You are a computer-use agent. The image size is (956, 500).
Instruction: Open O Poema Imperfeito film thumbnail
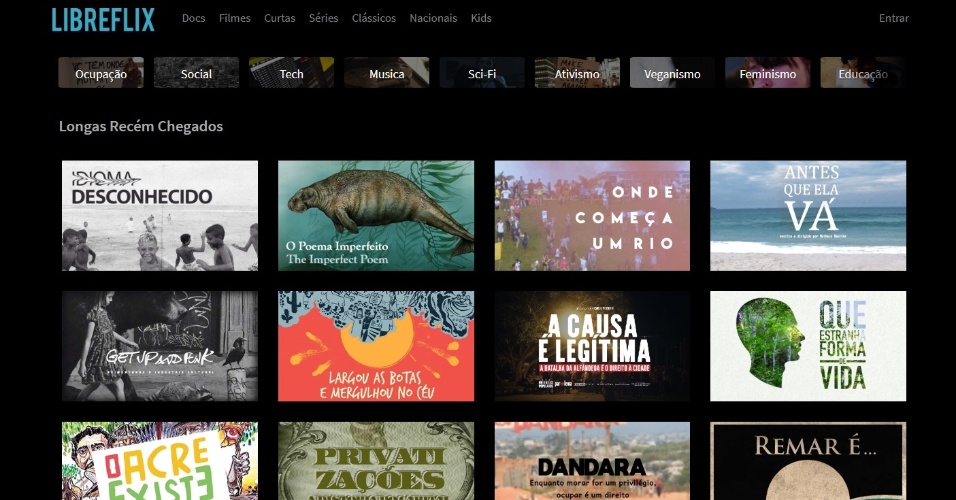tap(376, 216)
